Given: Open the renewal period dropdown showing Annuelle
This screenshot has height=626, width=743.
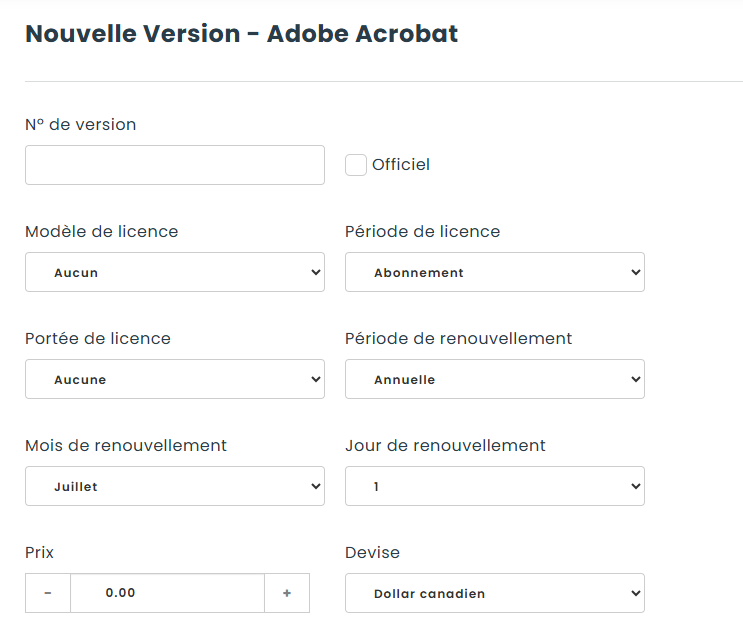Looking at the screenshot, I should pyautogui.click(x=495, y=379).
